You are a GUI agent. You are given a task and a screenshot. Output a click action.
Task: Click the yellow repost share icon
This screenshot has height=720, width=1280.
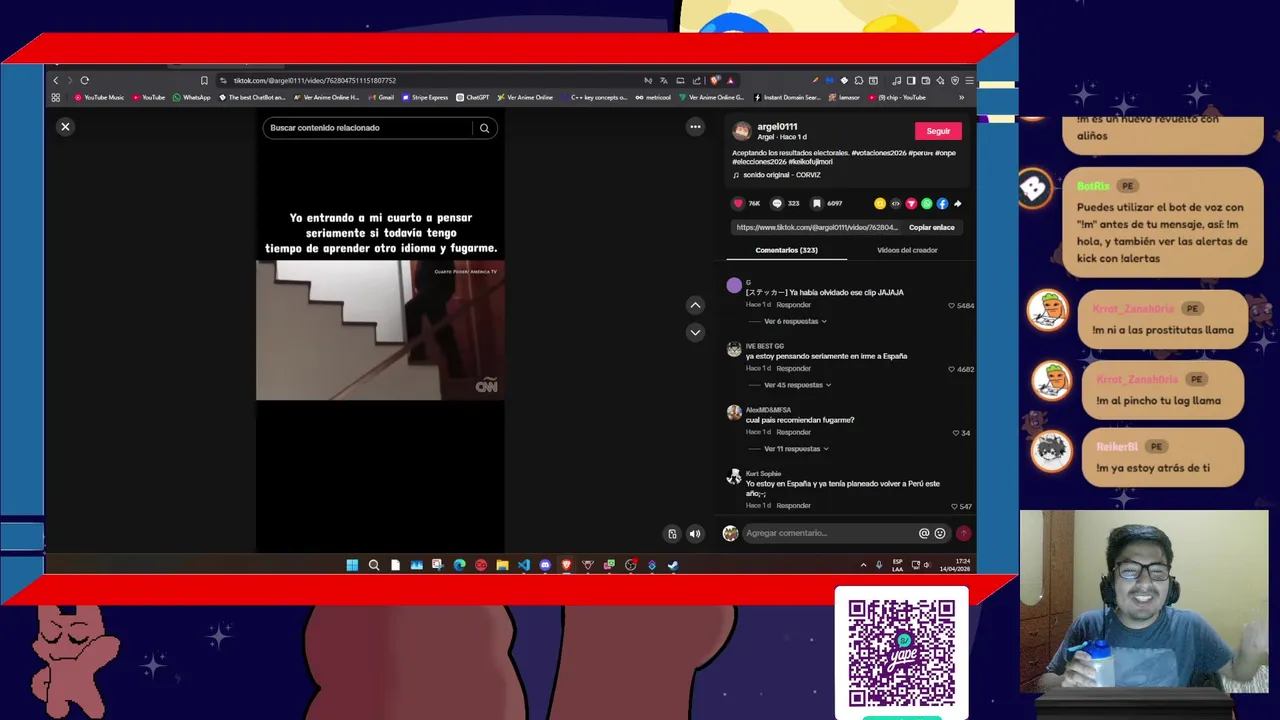pos(880,203)
